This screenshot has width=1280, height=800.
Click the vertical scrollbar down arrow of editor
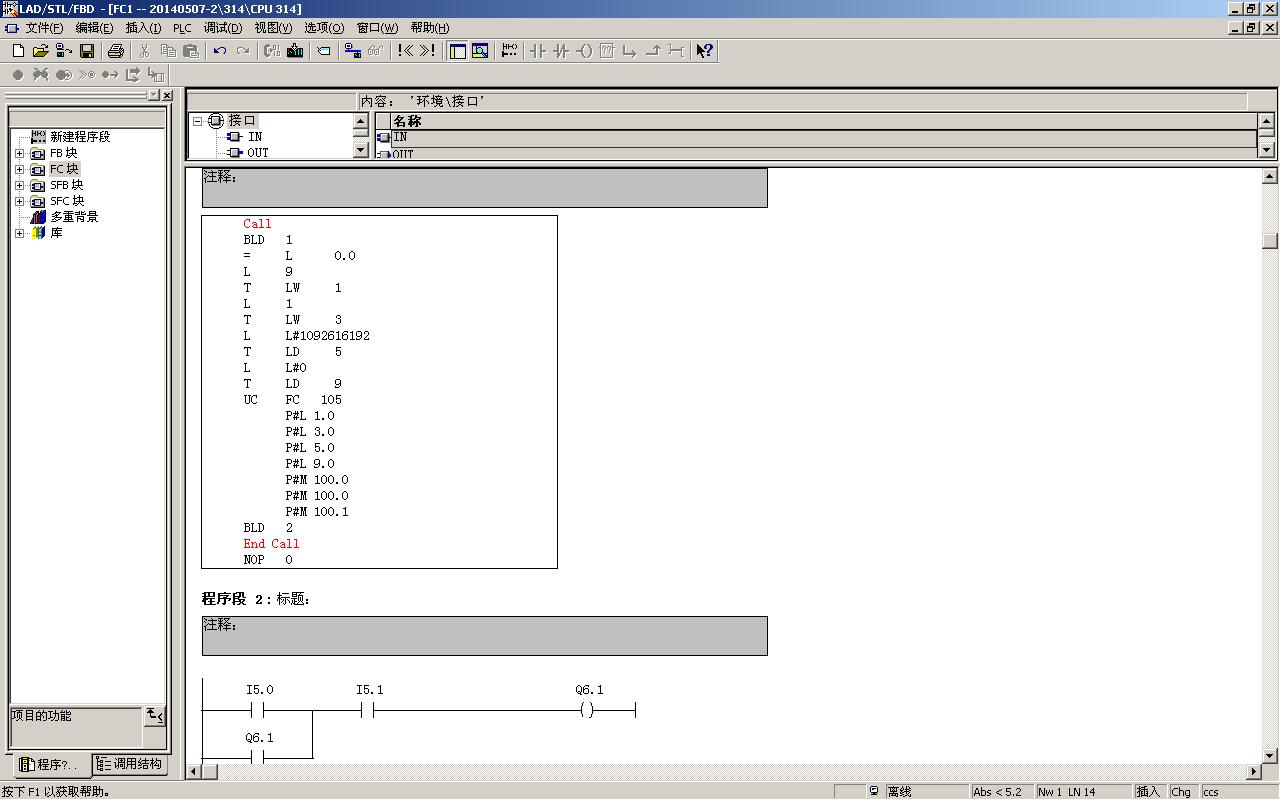point(1270,756)
